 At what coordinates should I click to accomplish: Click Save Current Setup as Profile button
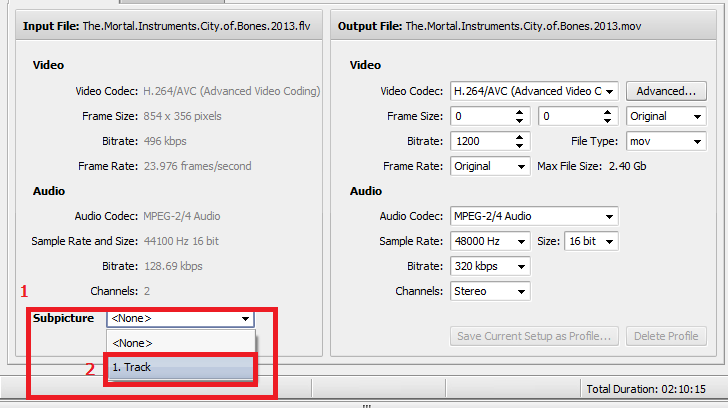[534, 336]
